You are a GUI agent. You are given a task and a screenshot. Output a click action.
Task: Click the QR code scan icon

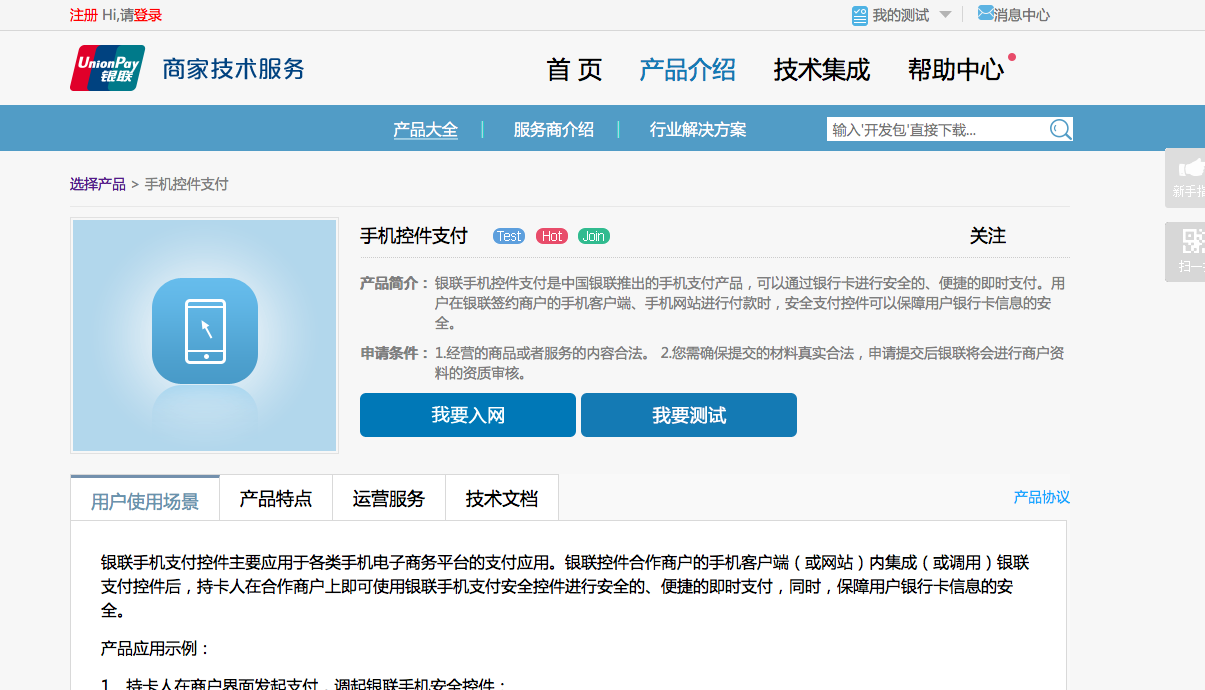coord(1192,241)
